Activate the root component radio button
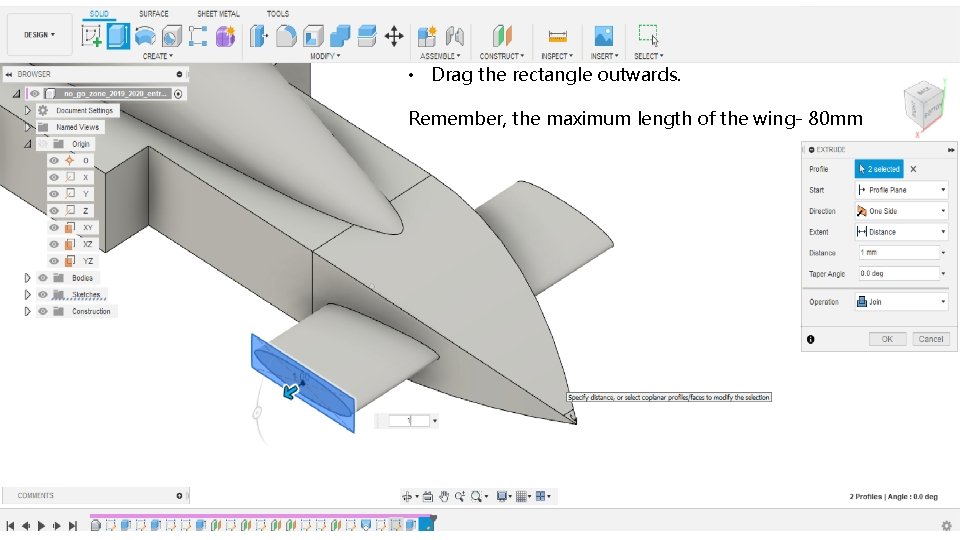The height and width of the screenshot is (540, 960). (178, 94)
